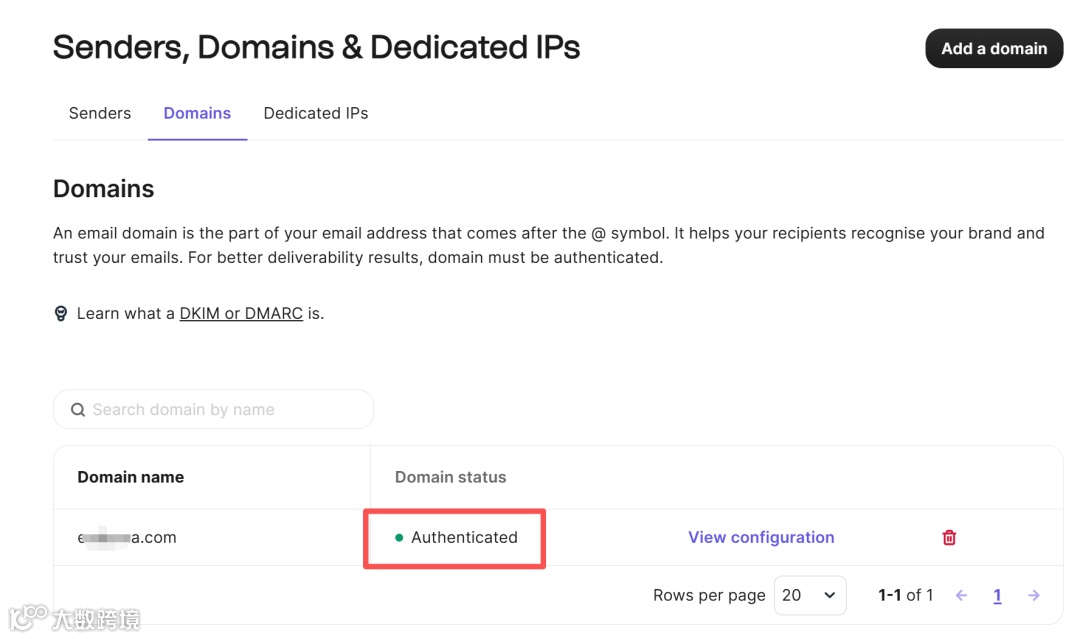The width and height of the screenshot is (1080, 639).
Task: Click the magnifier search icon
Action: 78,410
